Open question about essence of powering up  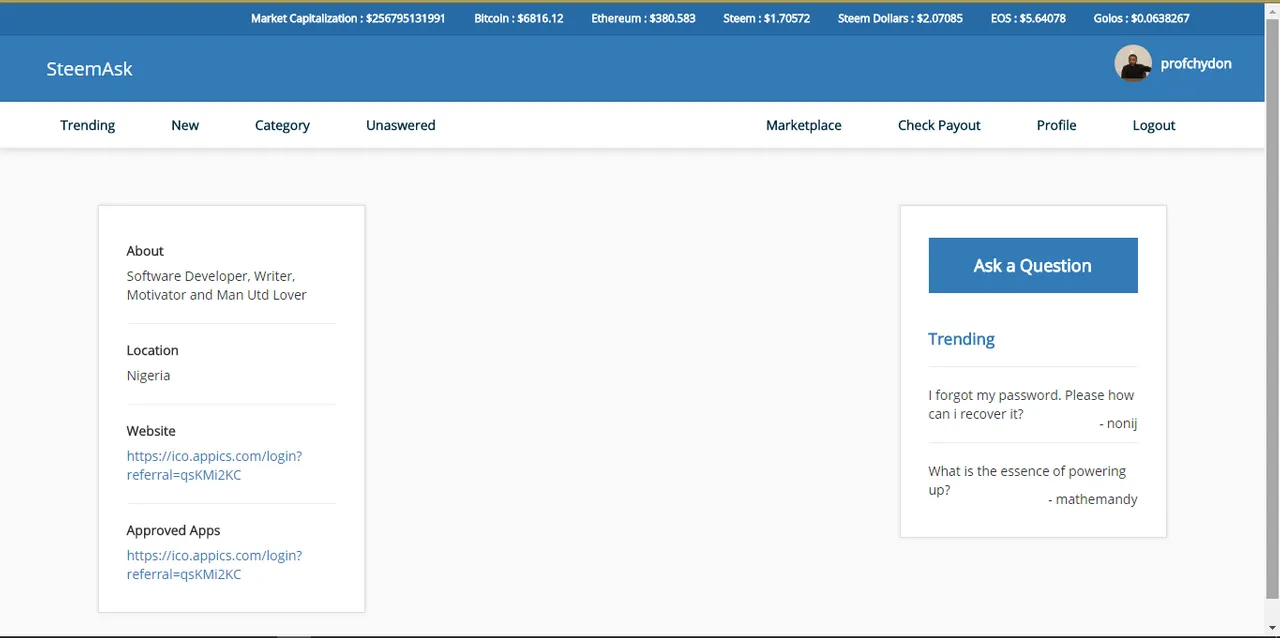(1027, 480)
